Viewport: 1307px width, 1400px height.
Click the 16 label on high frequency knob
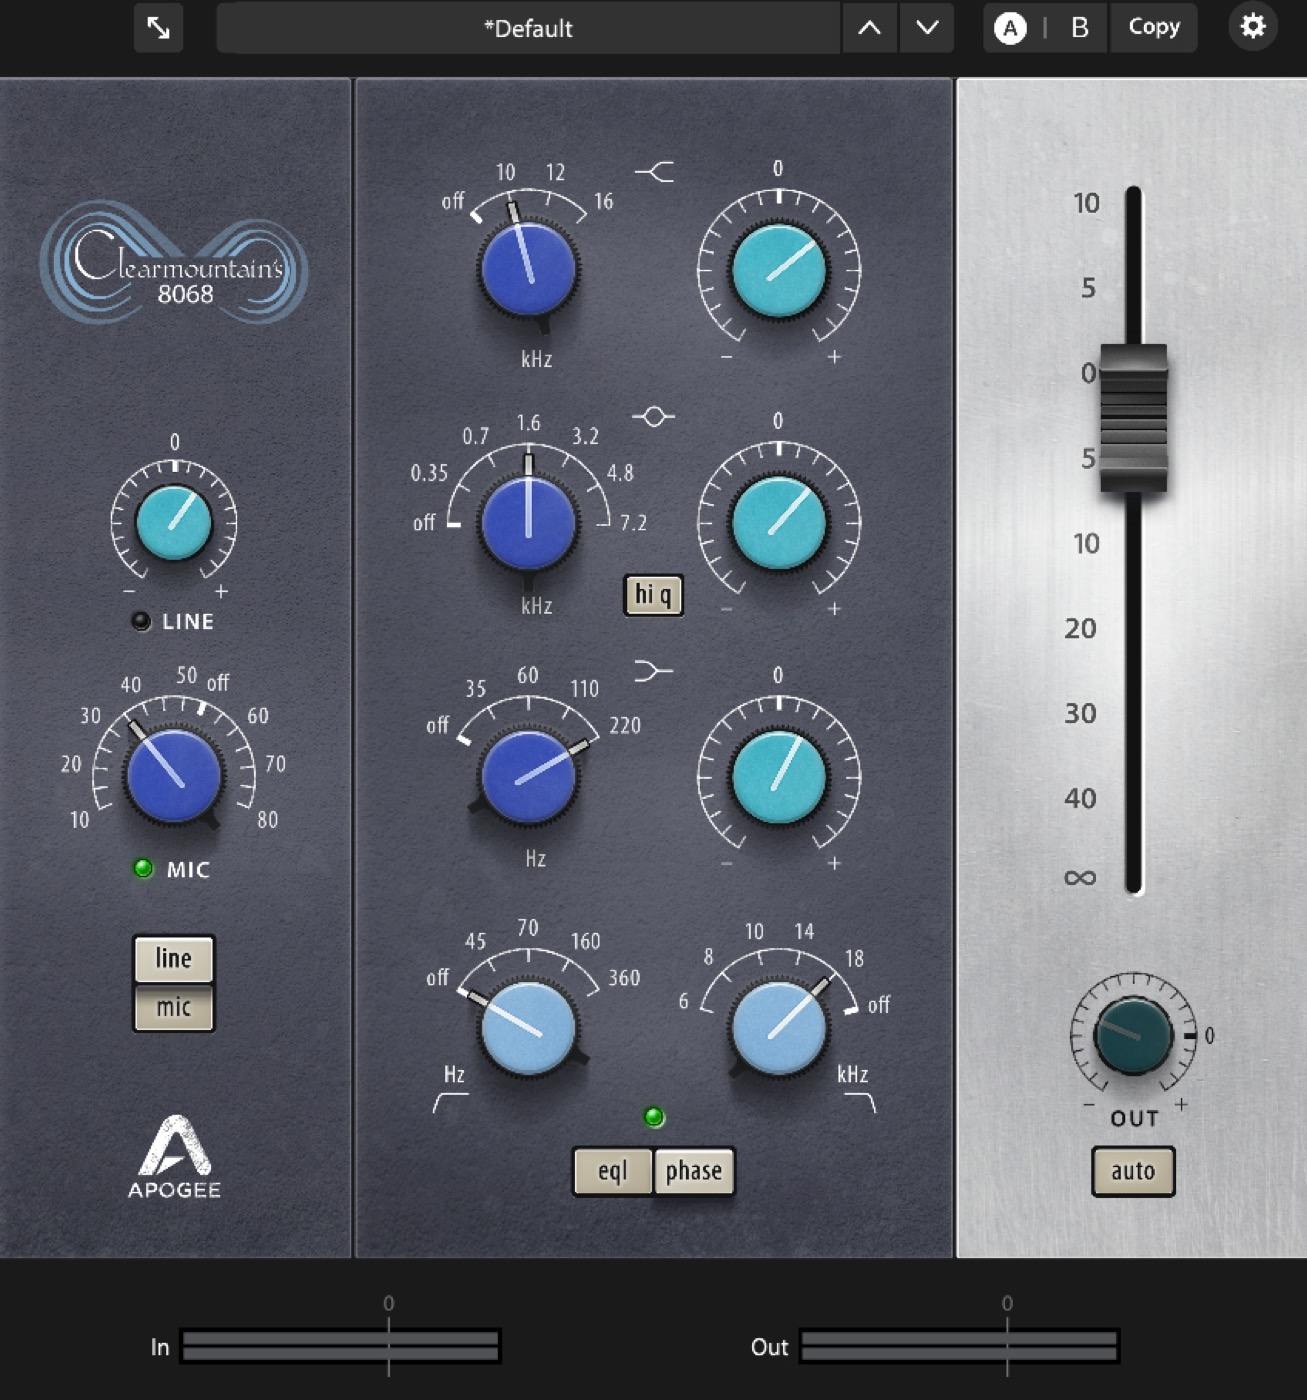coord(603,202)
